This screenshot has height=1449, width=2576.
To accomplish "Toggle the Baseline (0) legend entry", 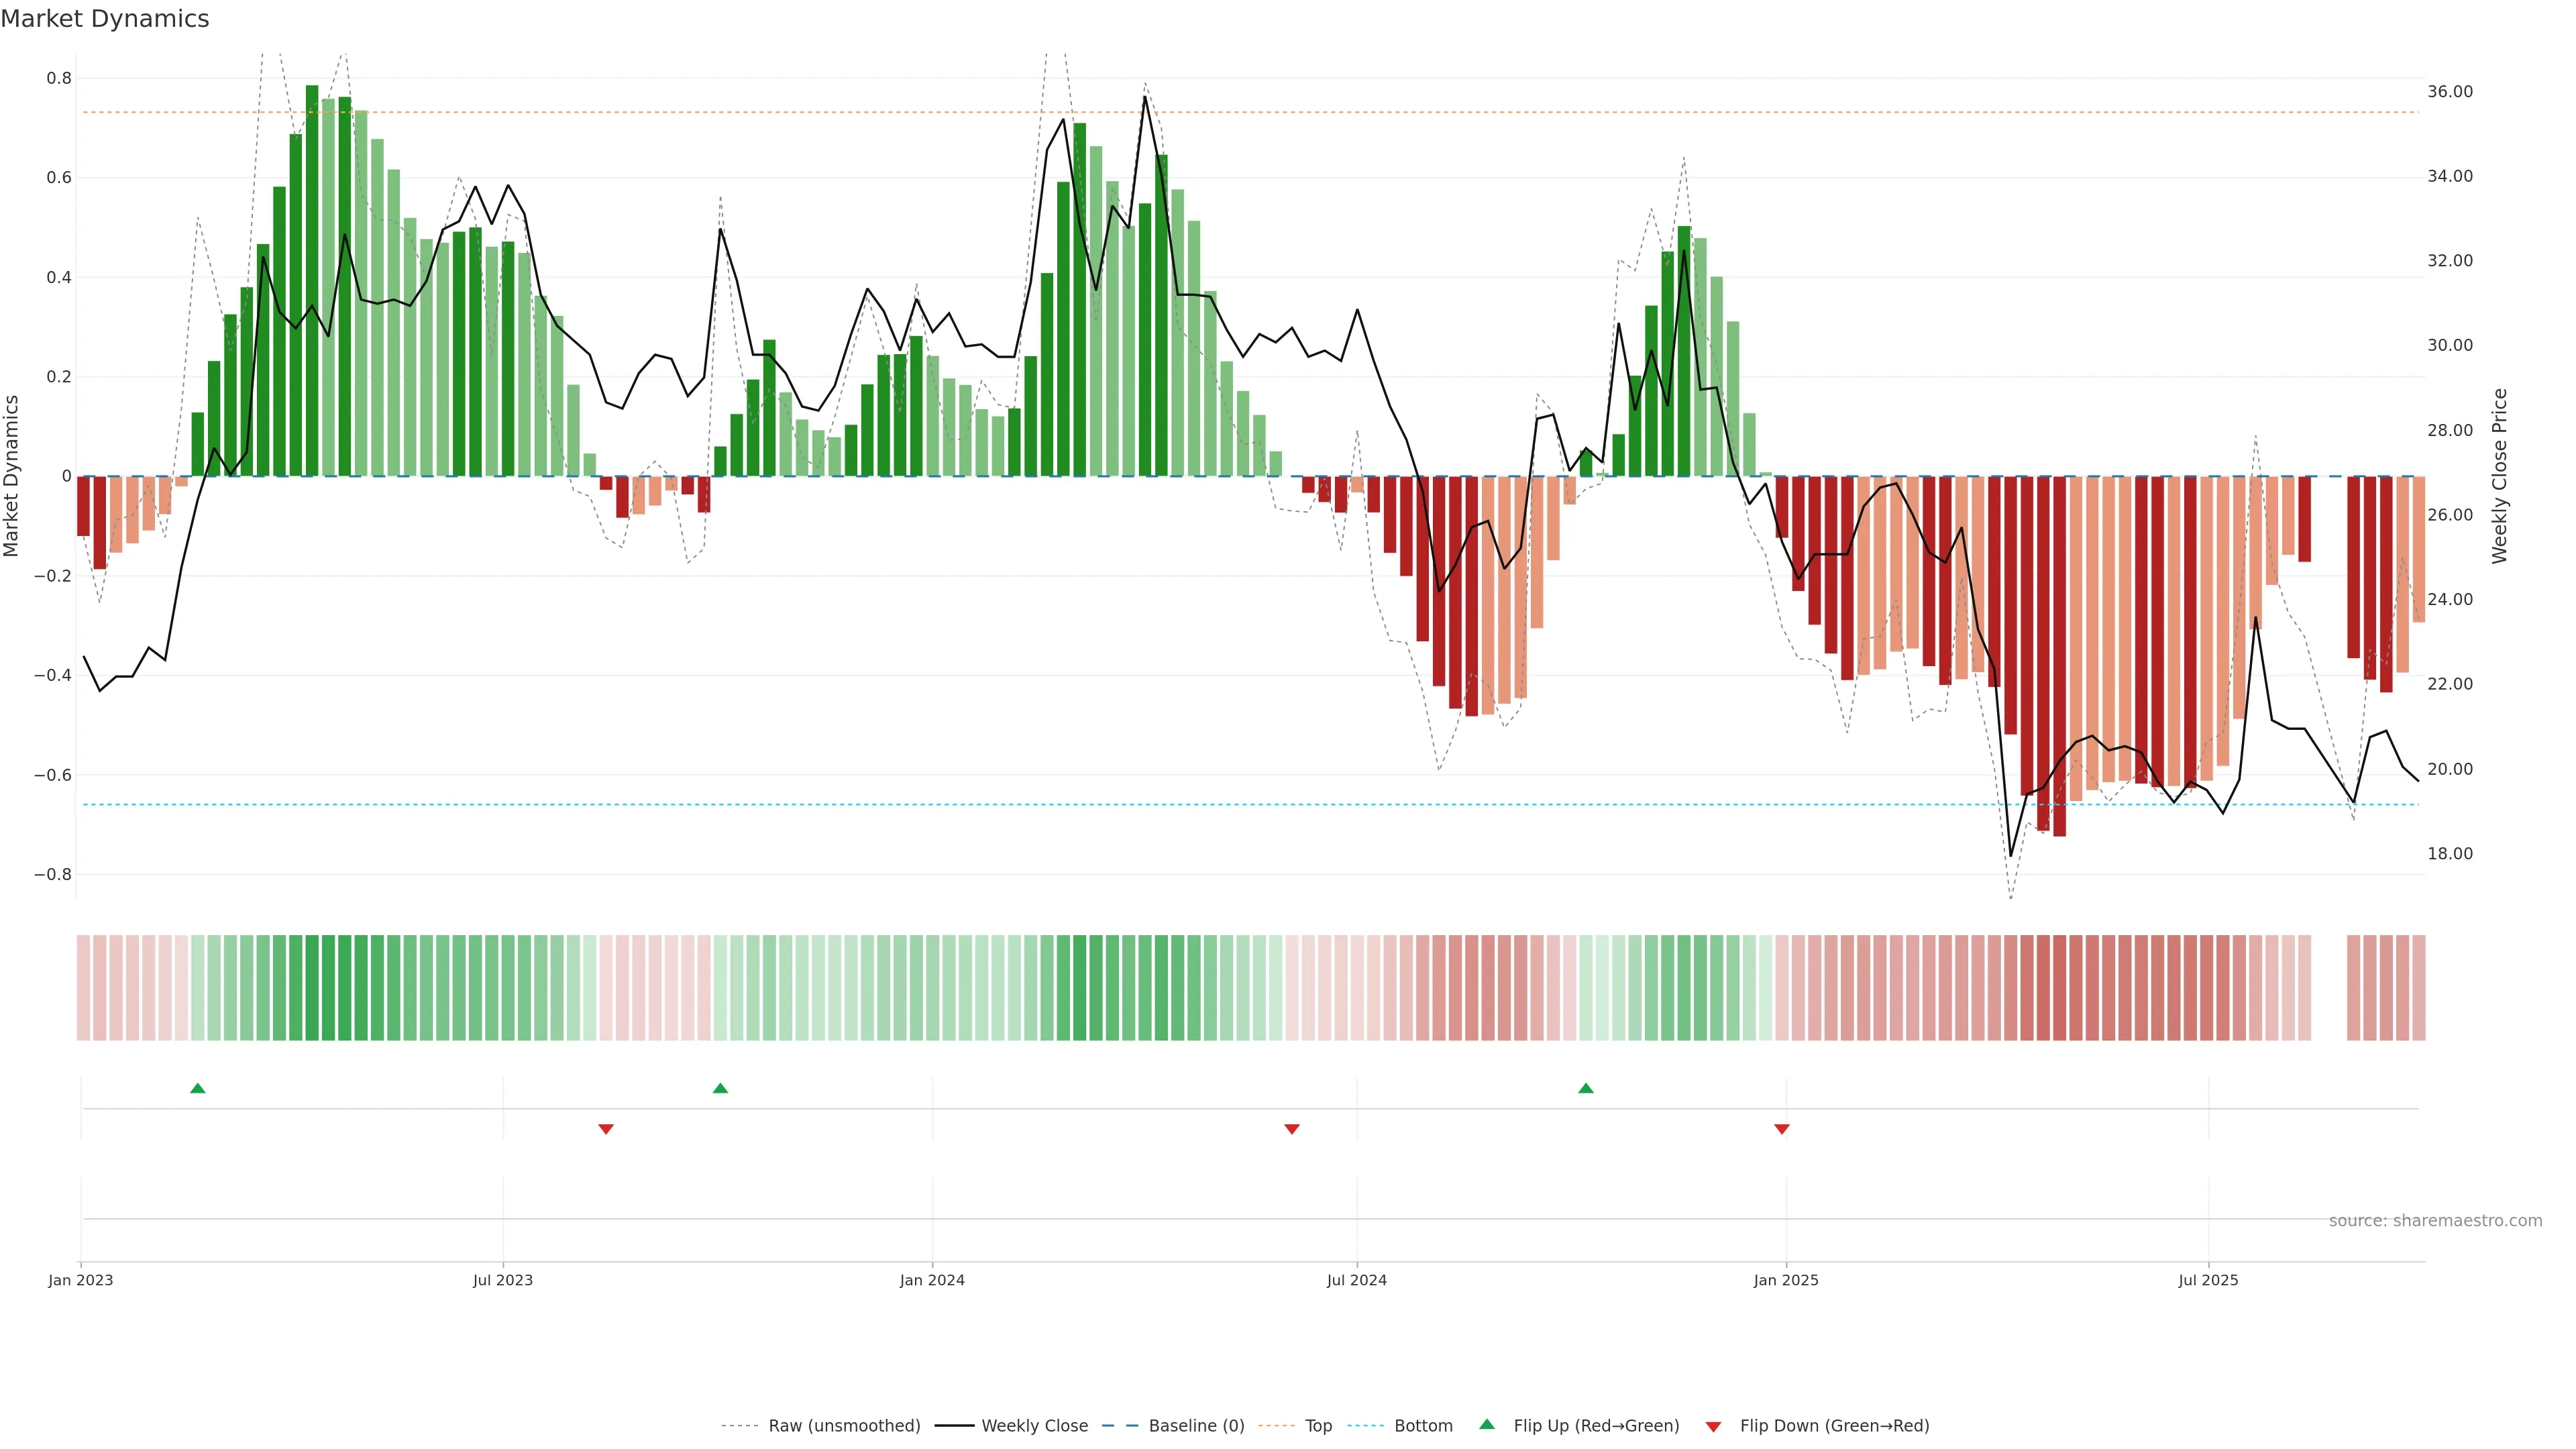I will tap(1196, 1426).
